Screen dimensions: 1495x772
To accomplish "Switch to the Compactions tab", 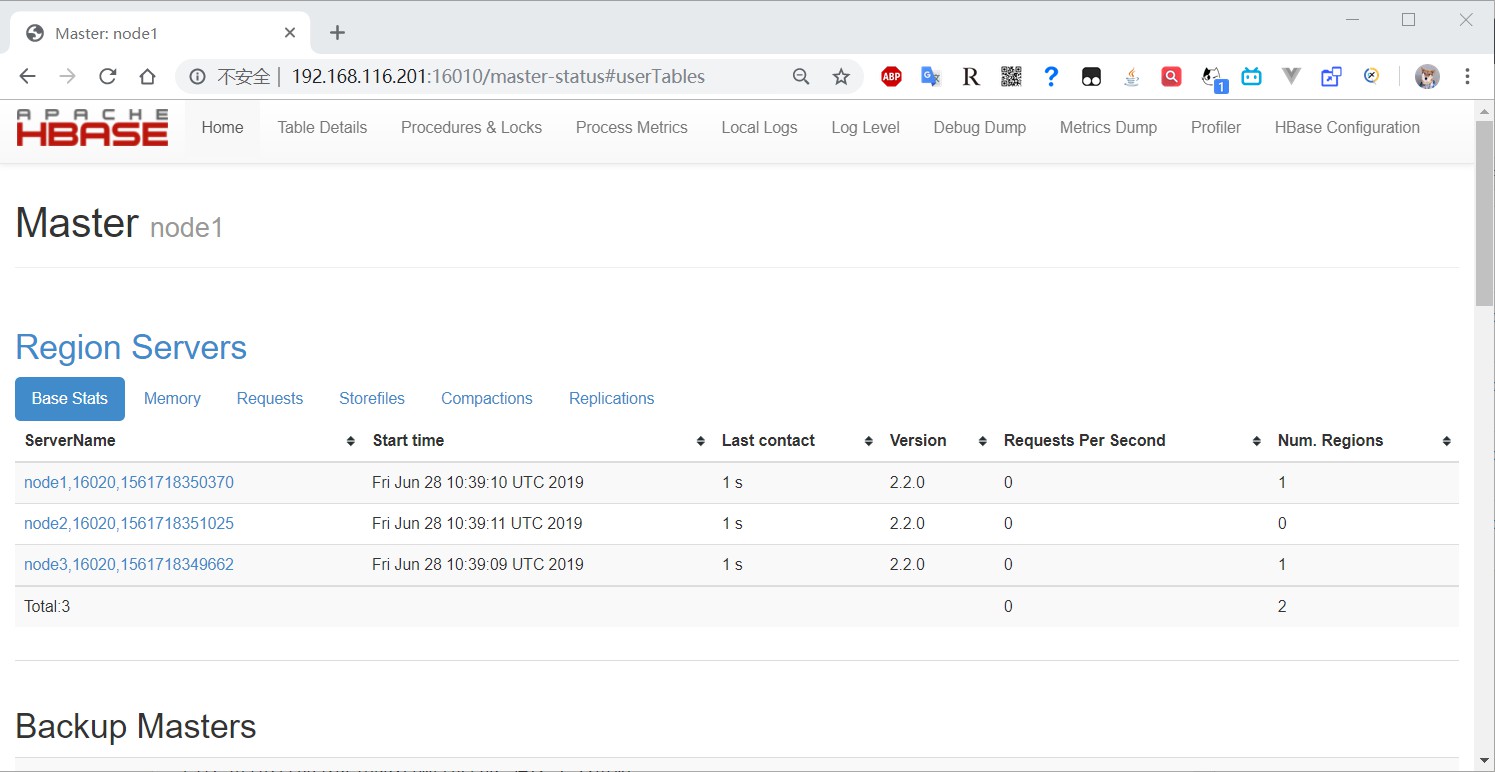I will (x=487, y=398).
